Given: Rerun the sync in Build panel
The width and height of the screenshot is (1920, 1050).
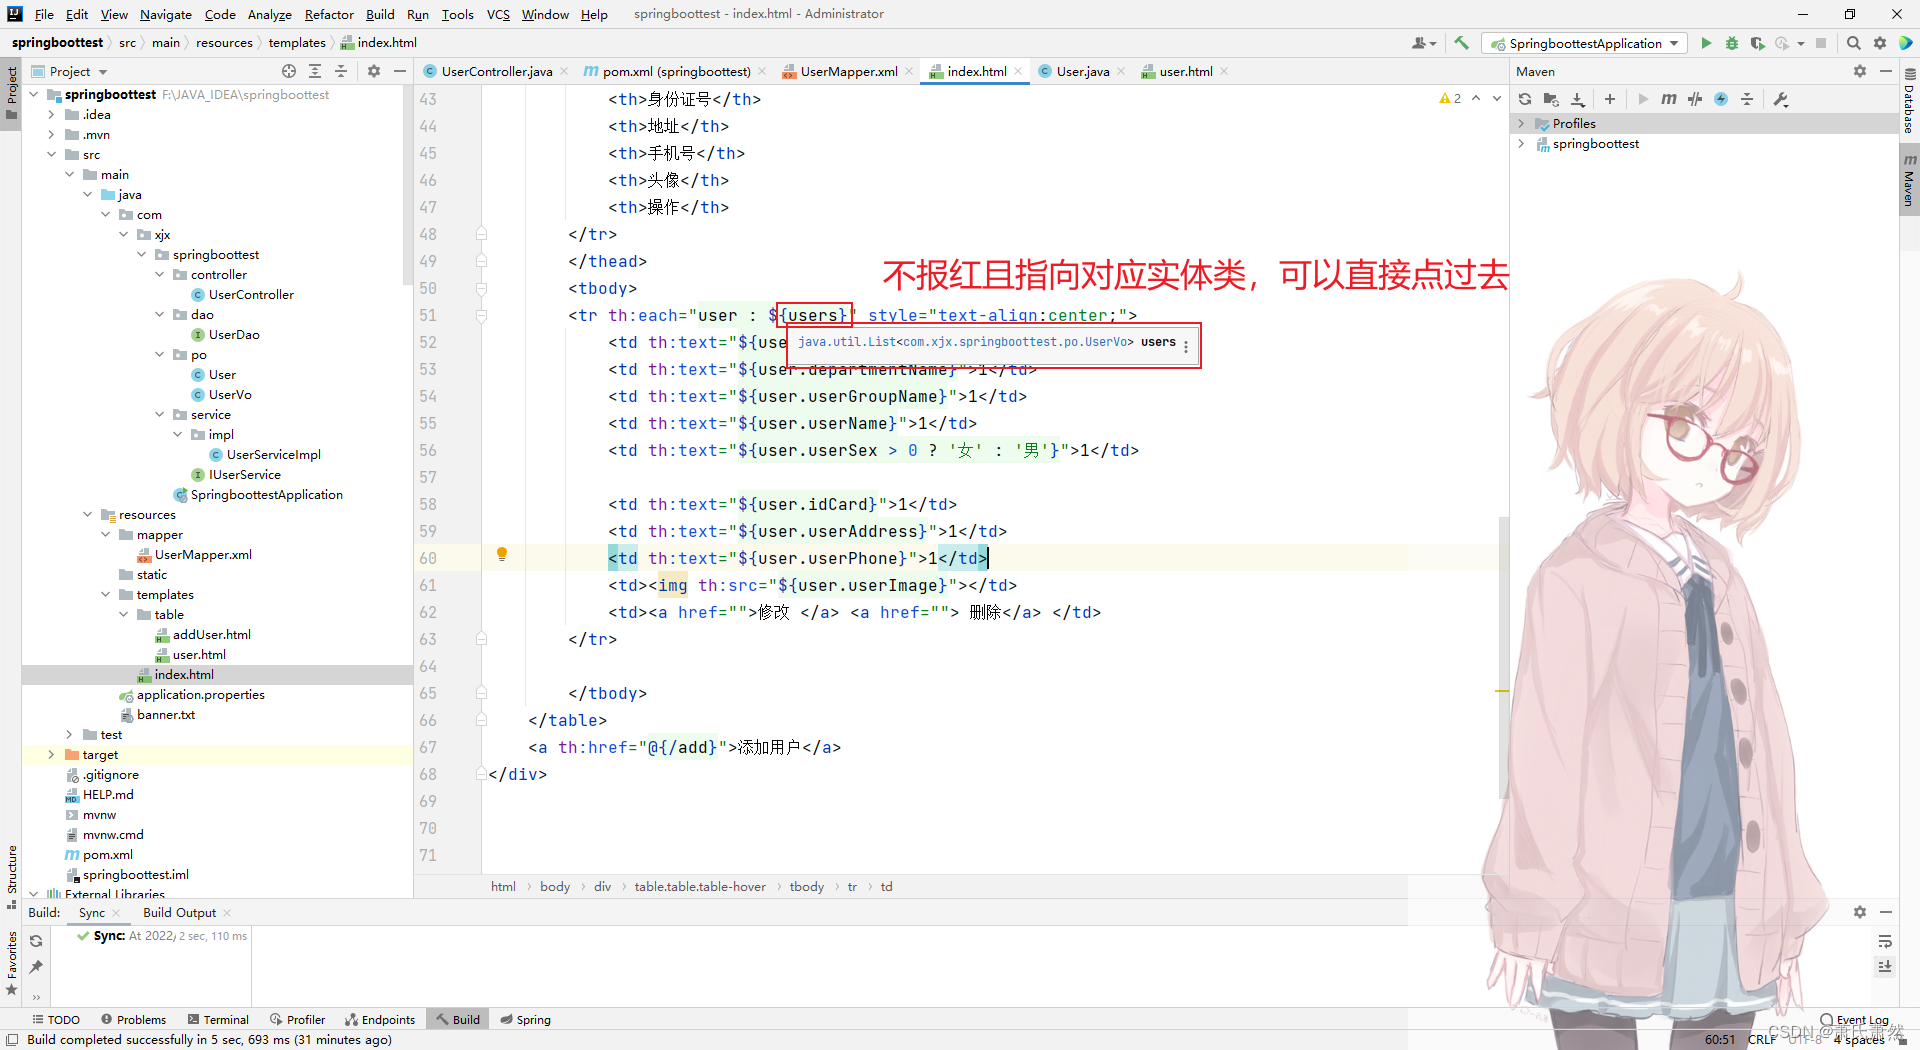Looking at the screenshot, I should coord(36,941).
